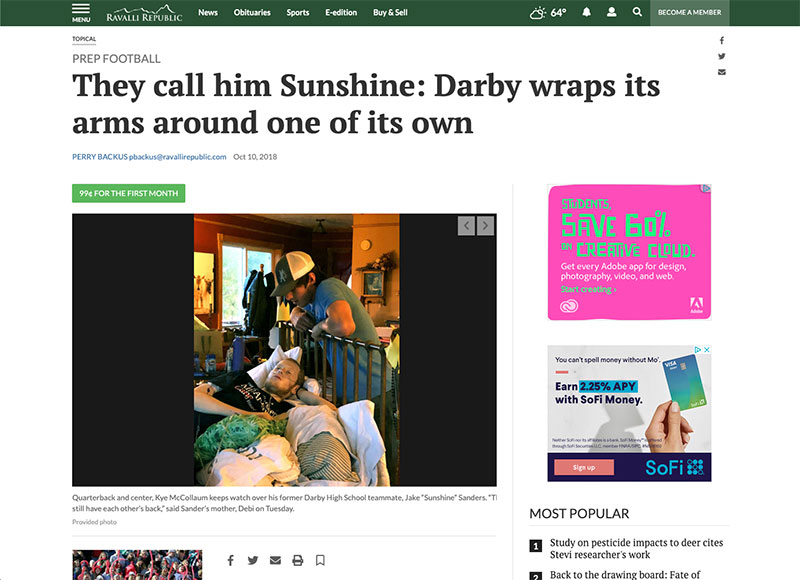The height and width of the screenshot is (580, 800).
Task: Email article using the top-right envelope icon
Action: pyautogui.click(x=721, y=72)
